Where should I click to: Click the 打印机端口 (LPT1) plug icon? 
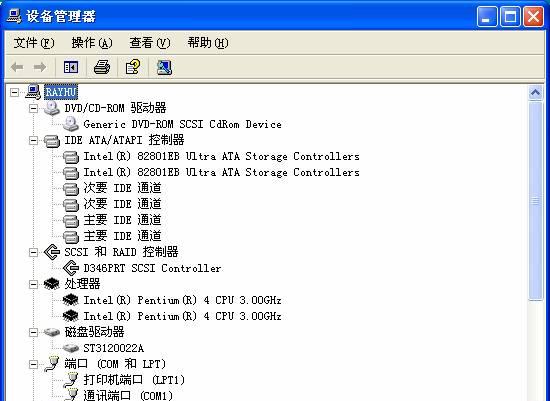point(71,380)
